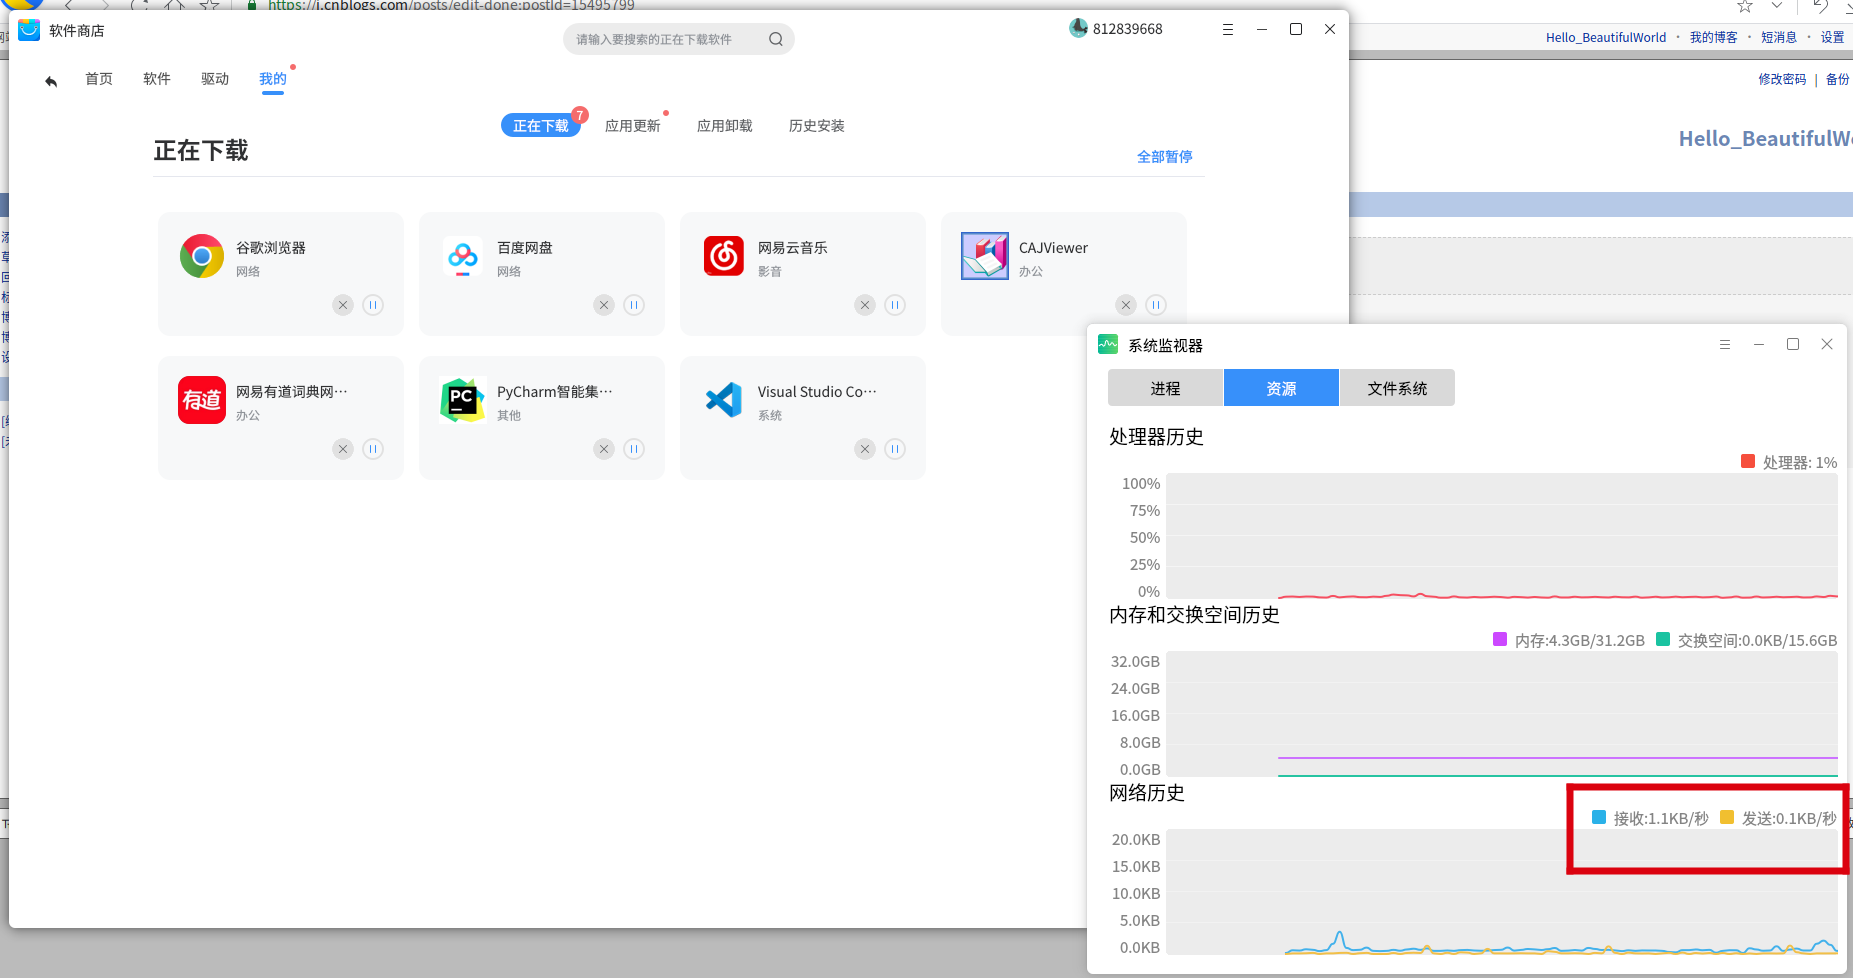Click the search magnifier icon in 软件商店

click(776, 39)
